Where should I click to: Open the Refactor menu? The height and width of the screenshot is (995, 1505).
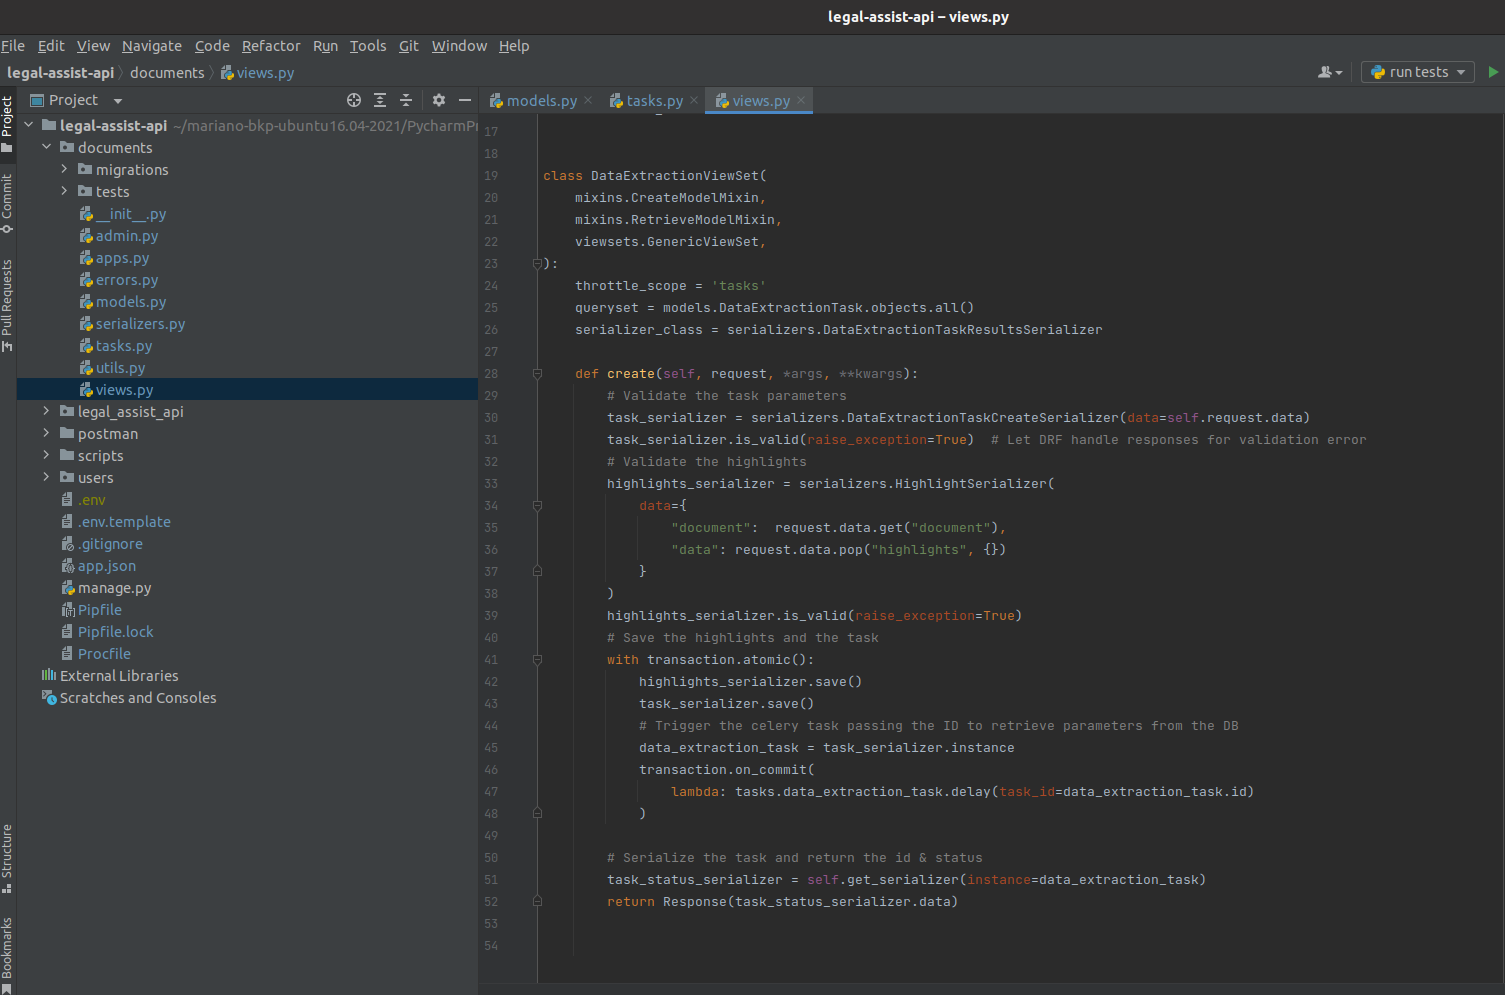pos(270,46)
